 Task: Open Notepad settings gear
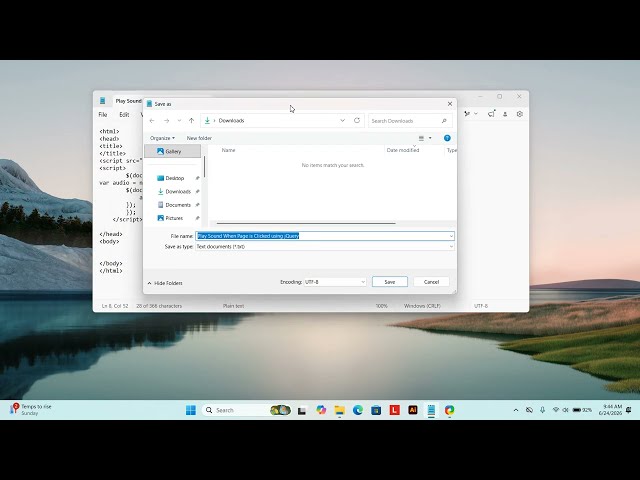point(520,114)
